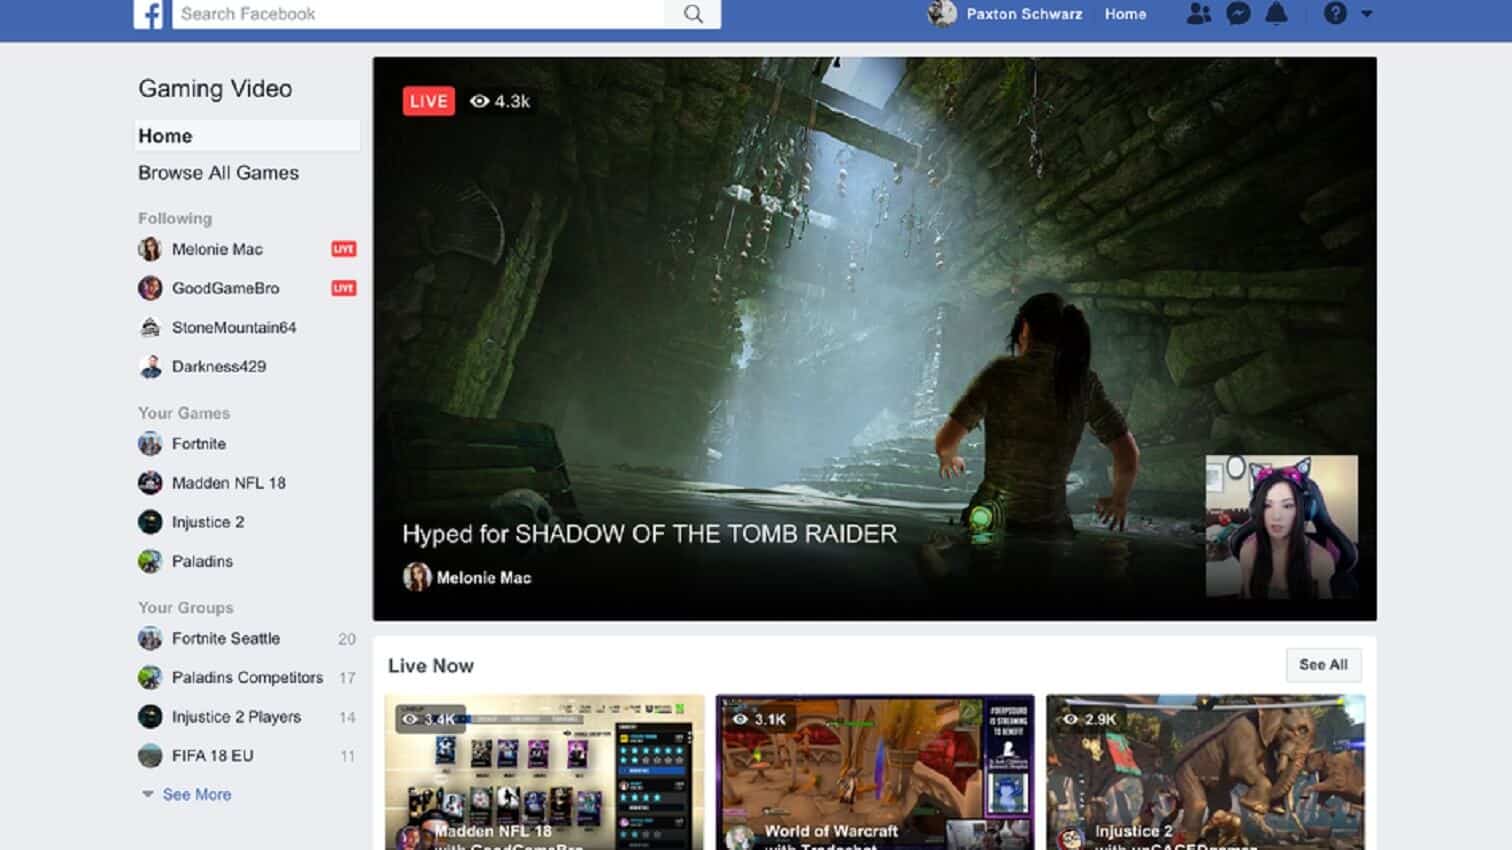Screen dimensions: 1512x850
Task: Click the 3.4K viewer count badge
Action: (x=430, y=719)
